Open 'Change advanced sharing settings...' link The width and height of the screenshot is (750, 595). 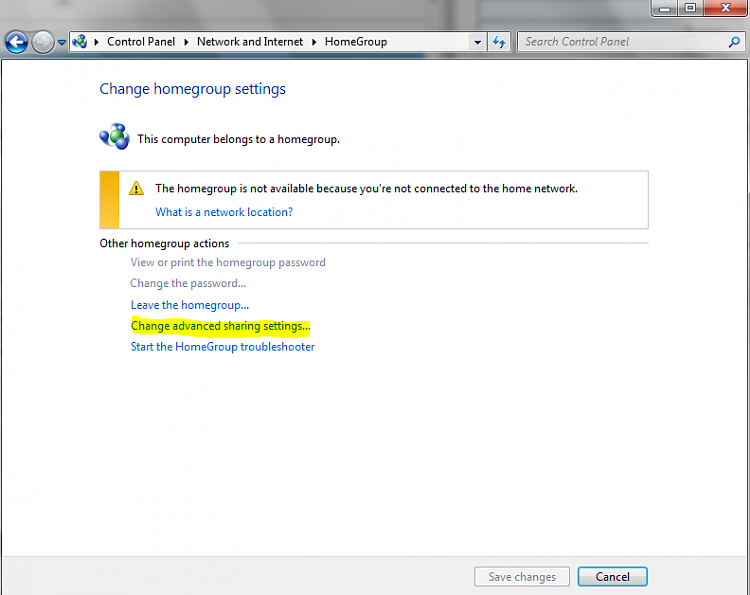click(221, 326)
